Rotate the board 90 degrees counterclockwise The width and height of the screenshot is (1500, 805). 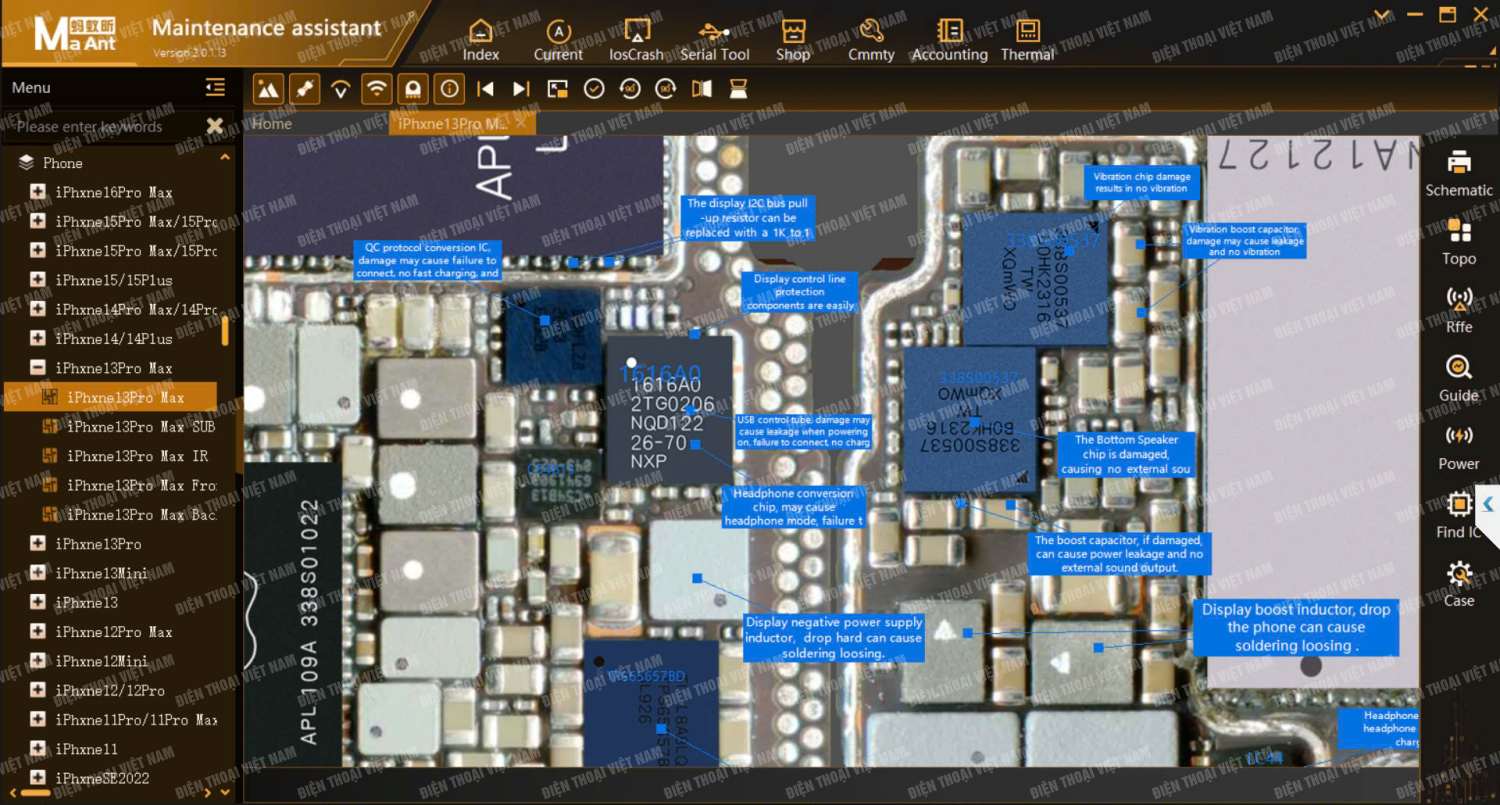[630, 89]
